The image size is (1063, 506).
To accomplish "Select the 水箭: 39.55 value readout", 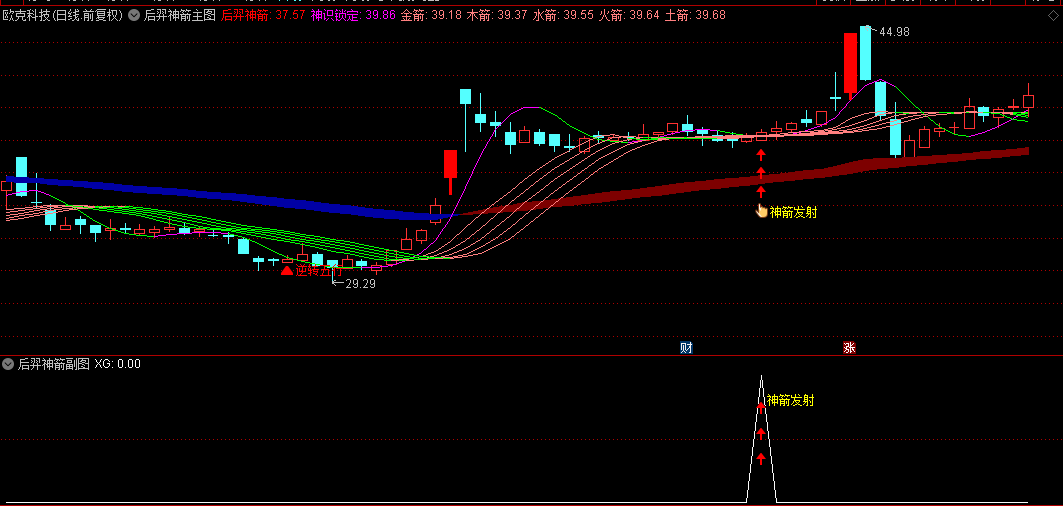I will 563,15.
